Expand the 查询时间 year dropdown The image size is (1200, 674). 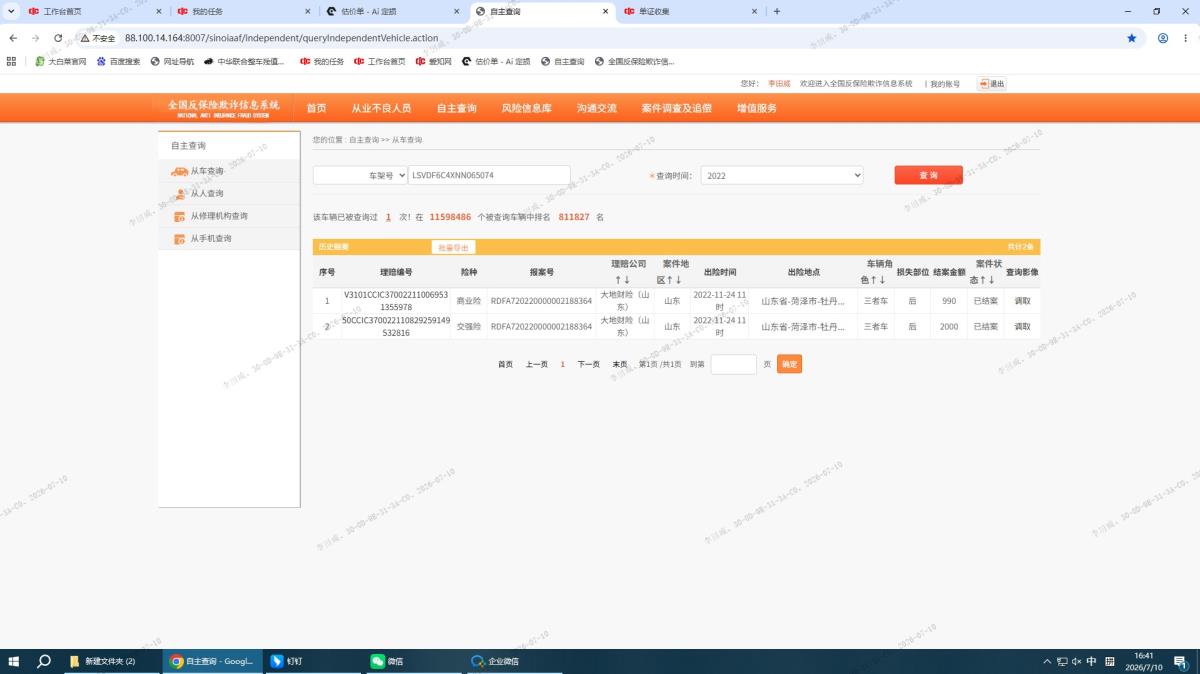[781, 175]
